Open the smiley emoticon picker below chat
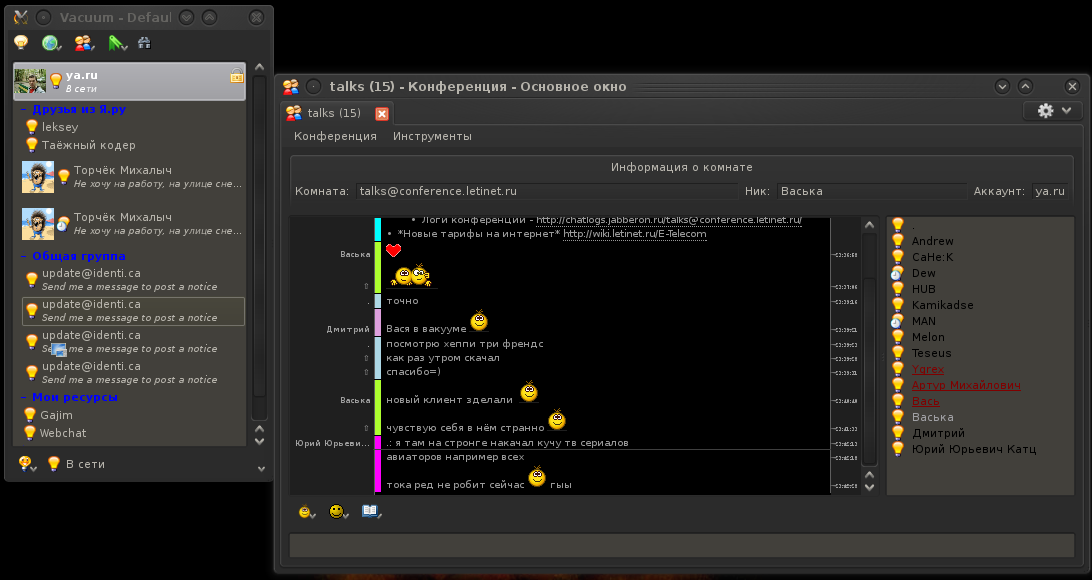The width and height of the screenshot is (1092, 580). tap(338, 512)
